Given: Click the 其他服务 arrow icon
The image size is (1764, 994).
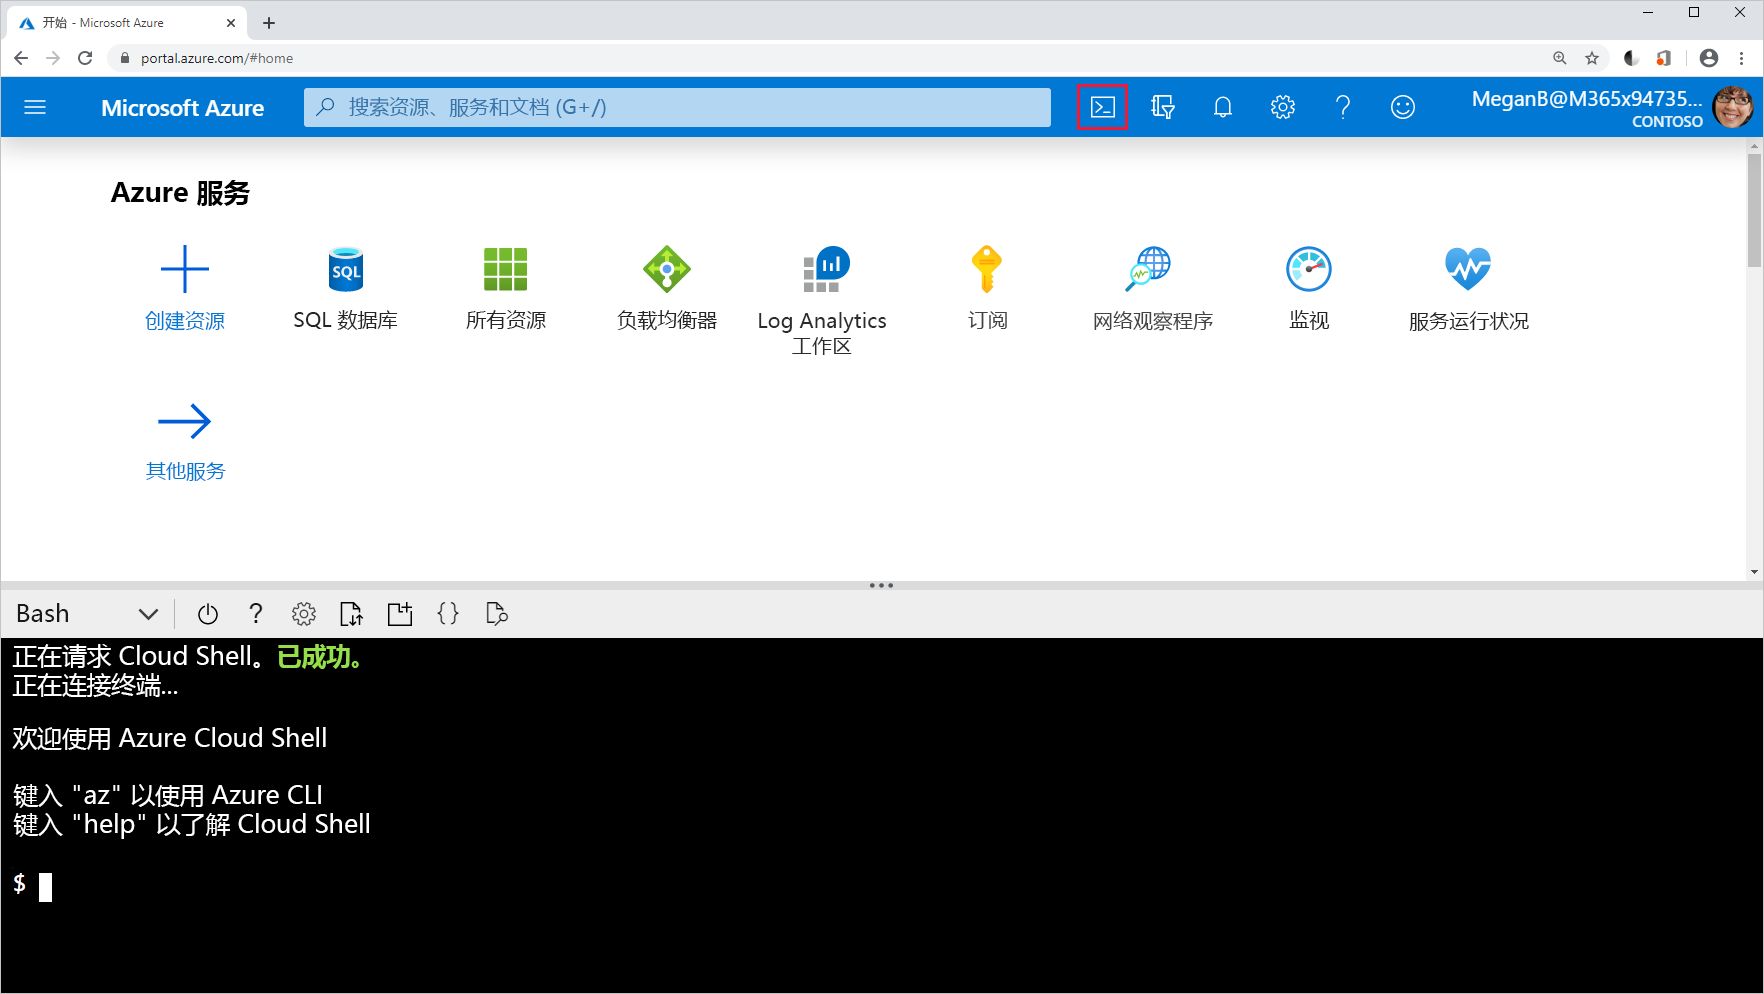Looking at the screenshot, I should click(185, 421).
